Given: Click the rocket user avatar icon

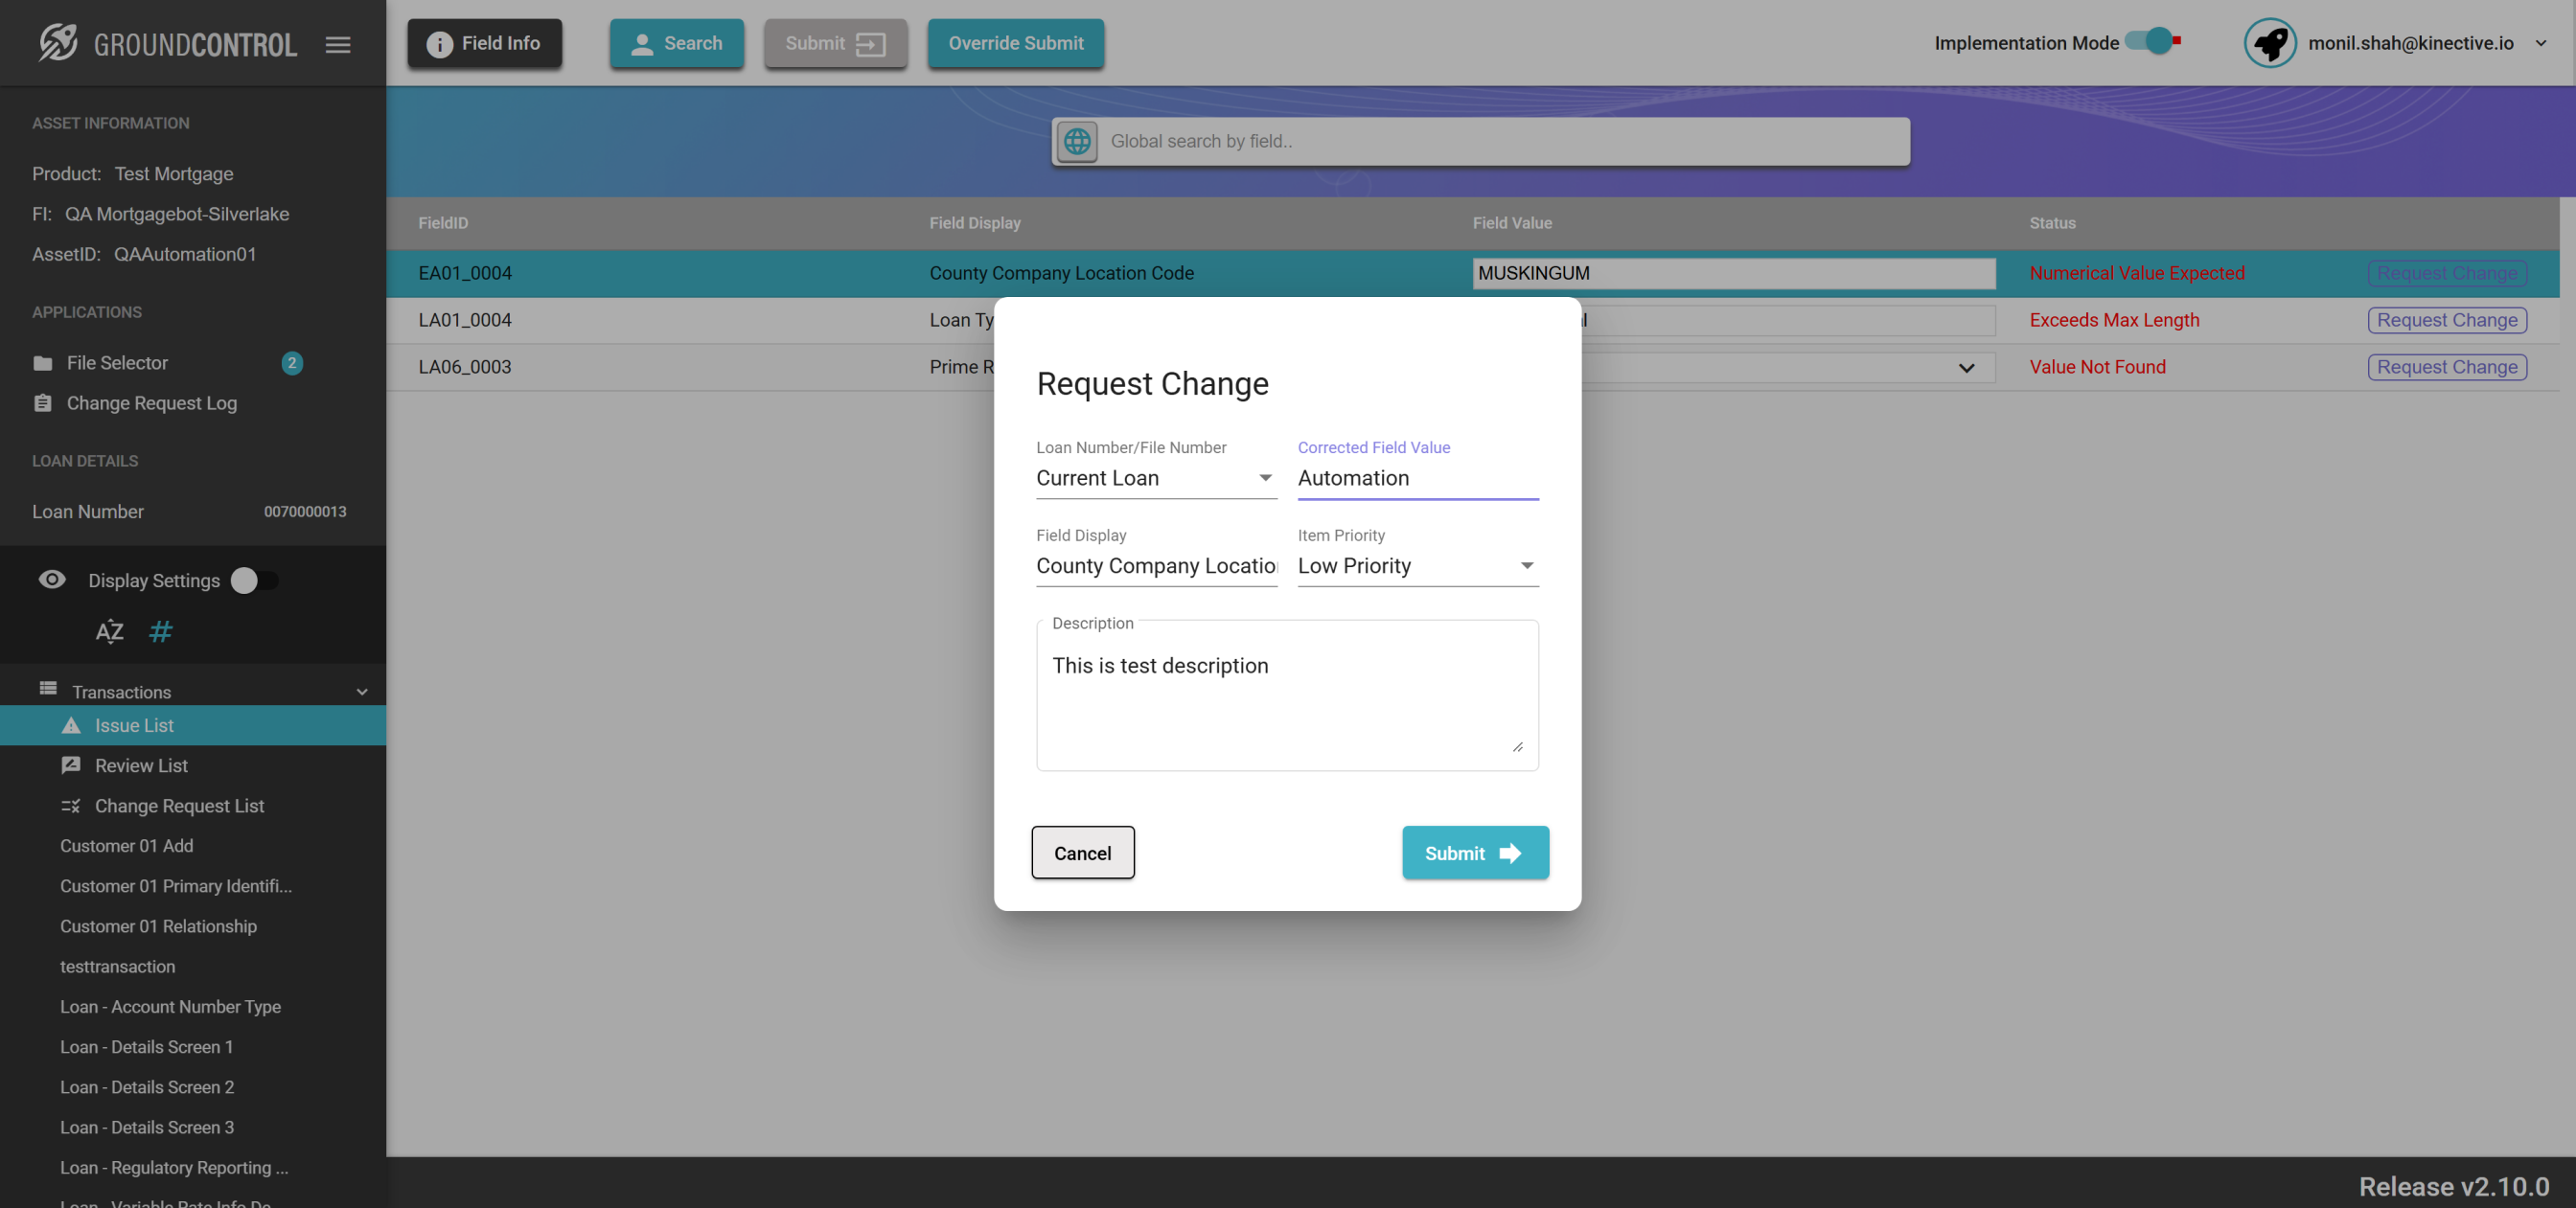Looking at the screenshot, I should click(x=2269, y=43).
